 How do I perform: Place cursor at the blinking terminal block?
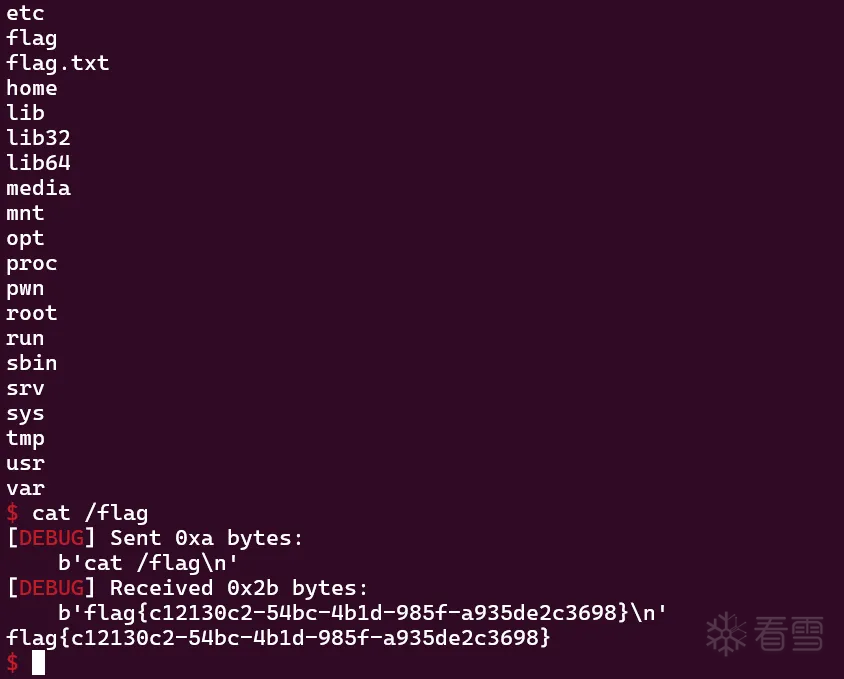pyautogui.click(x=39, y=662)
